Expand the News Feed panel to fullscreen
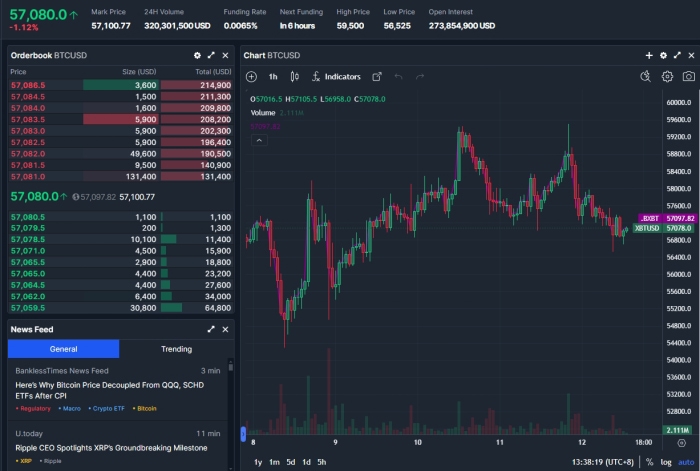Viewport: 700px width, 471px height. tap(211, 329)
